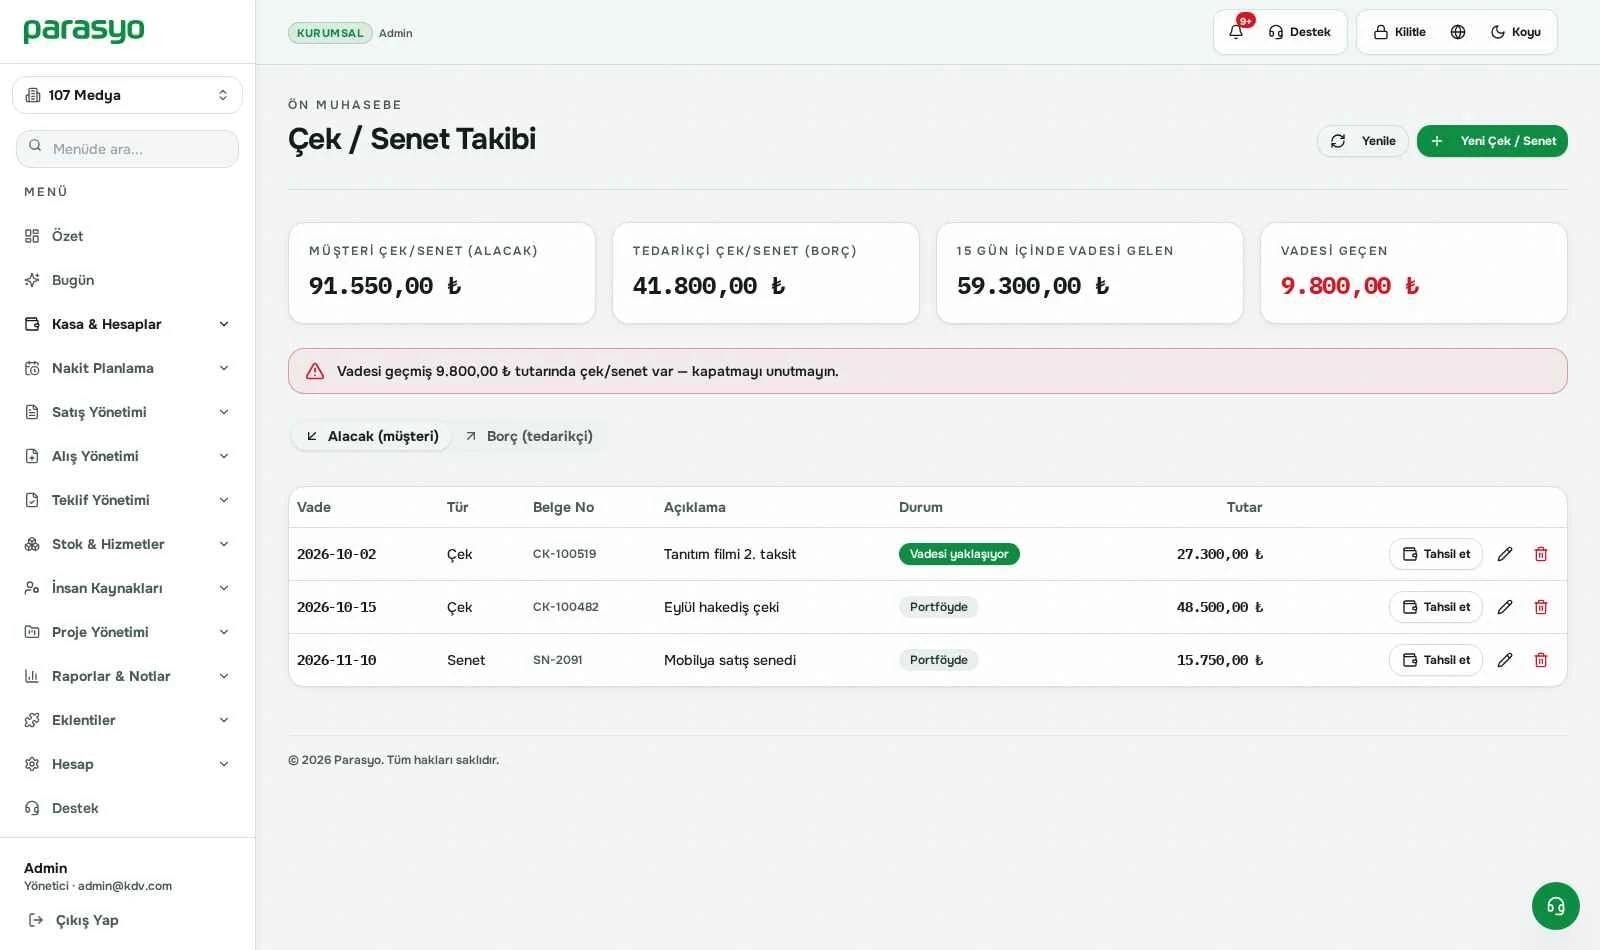Viewport: 1600px width, 950px height.
Task: Switch to Borç (tedarikçi) tab
Action: [529, 436]
